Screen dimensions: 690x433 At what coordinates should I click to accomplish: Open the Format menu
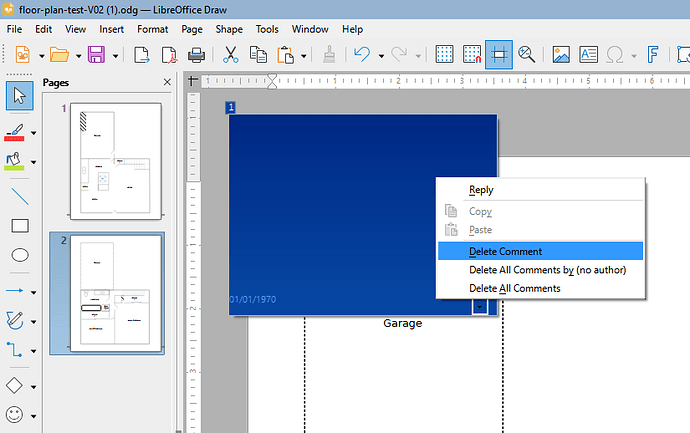pyautogui.click(x=153, y=29)
